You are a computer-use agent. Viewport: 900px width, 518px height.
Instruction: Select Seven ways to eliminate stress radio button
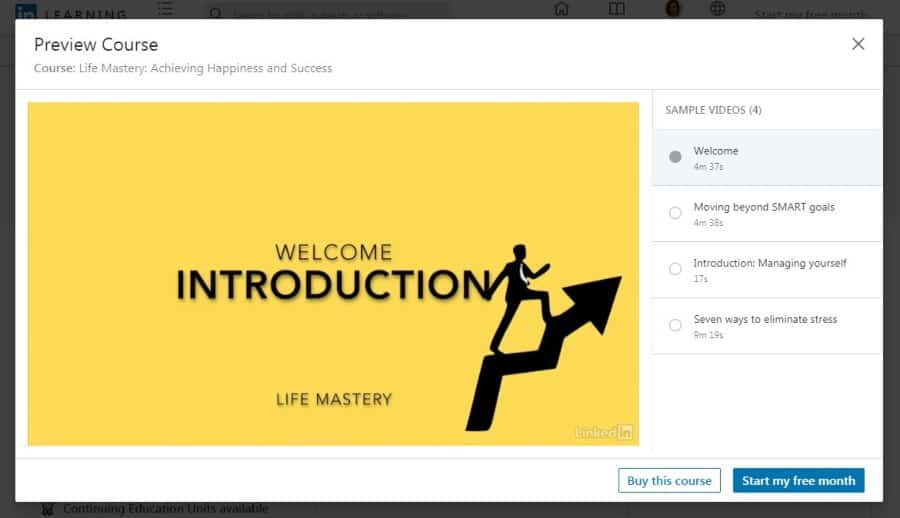[675, 325]
